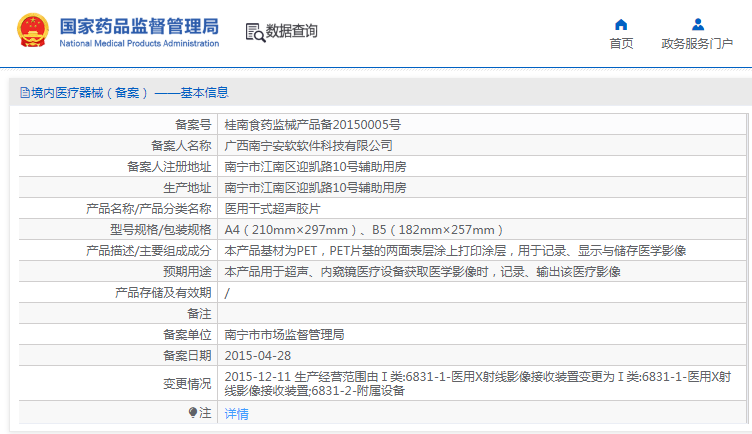Click the 备案单位 label cell

[118, 335]
